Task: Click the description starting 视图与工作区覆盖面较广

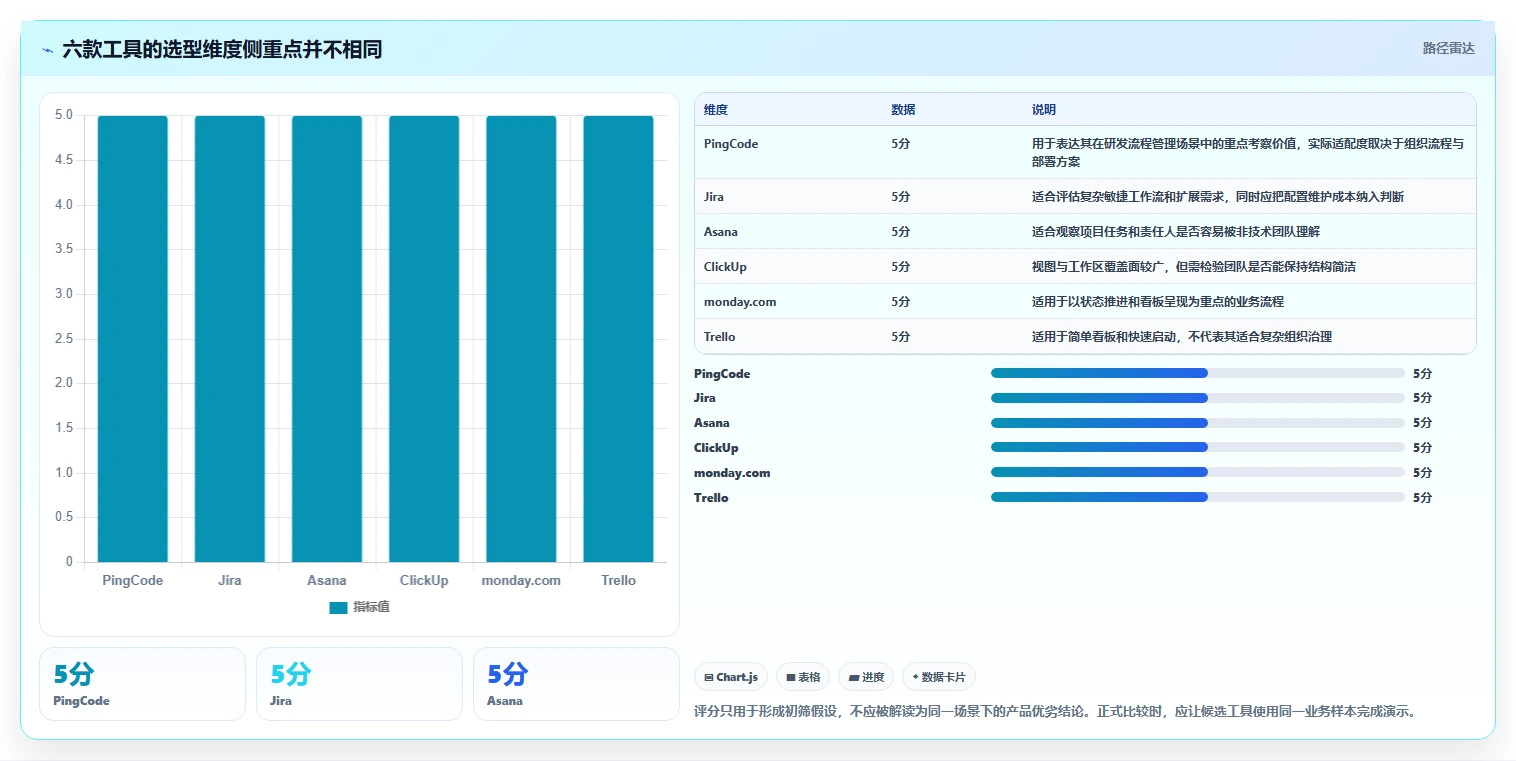Action: (x=1194, y=267)
